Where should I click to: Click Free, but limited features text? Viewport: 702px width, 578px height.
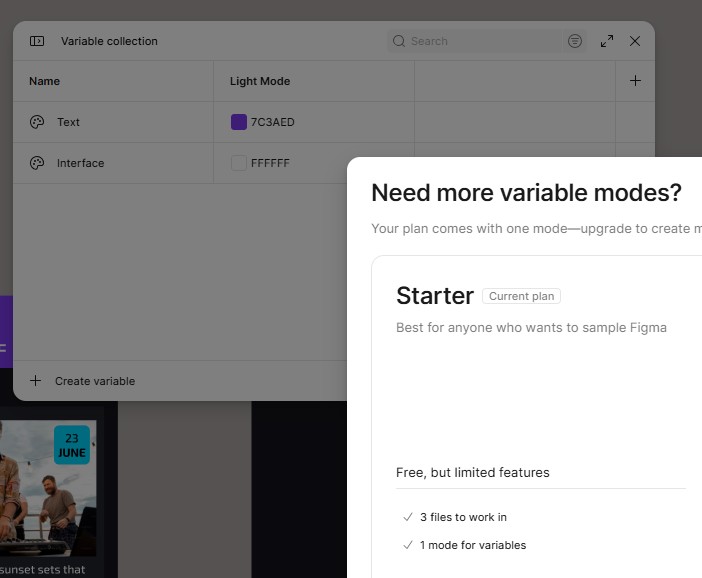pos(472,472)
